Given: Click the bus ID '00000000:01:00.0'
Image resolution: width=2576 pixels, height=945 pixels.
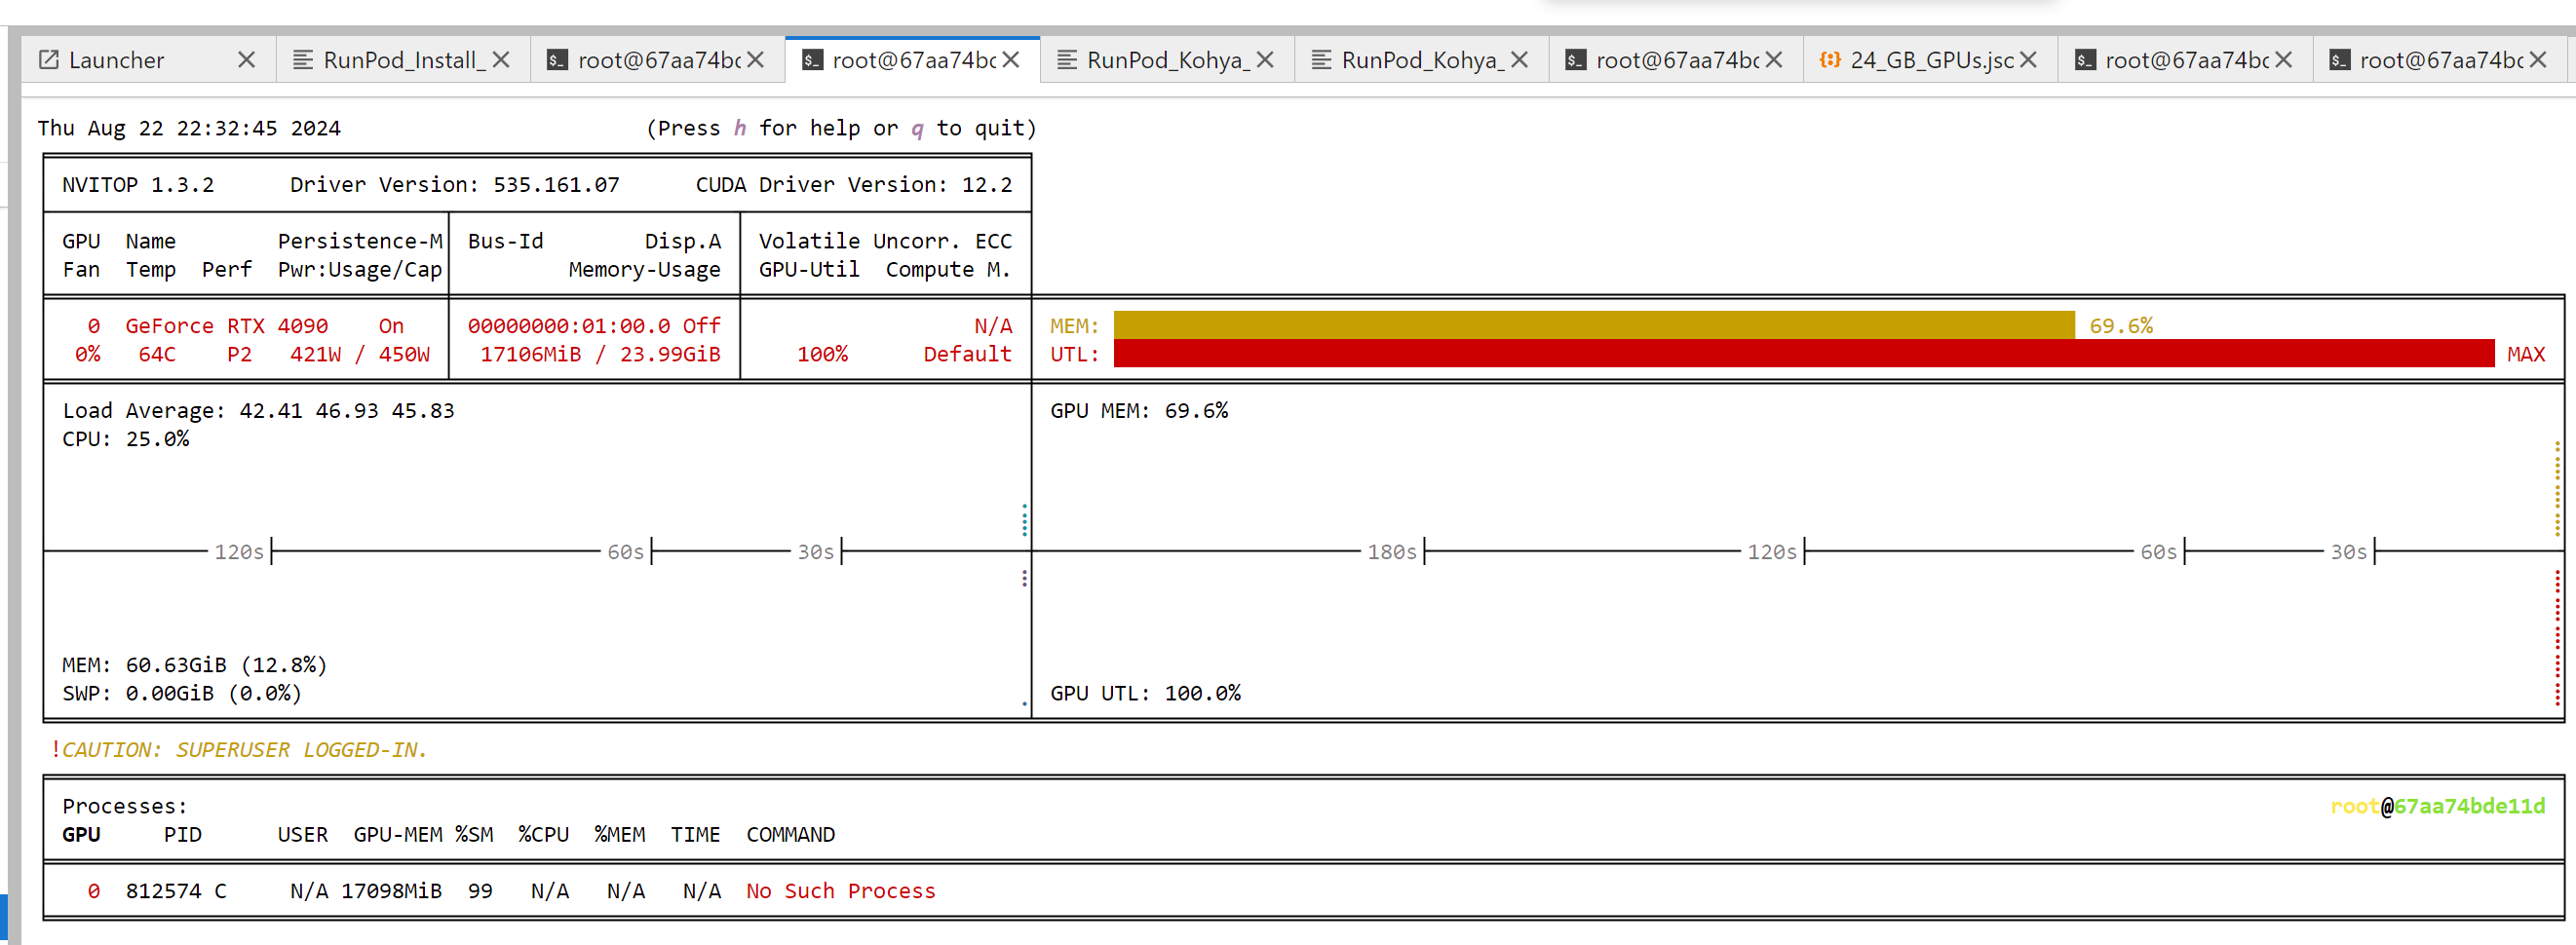Looking at the screenshot, I should [569, 326].
